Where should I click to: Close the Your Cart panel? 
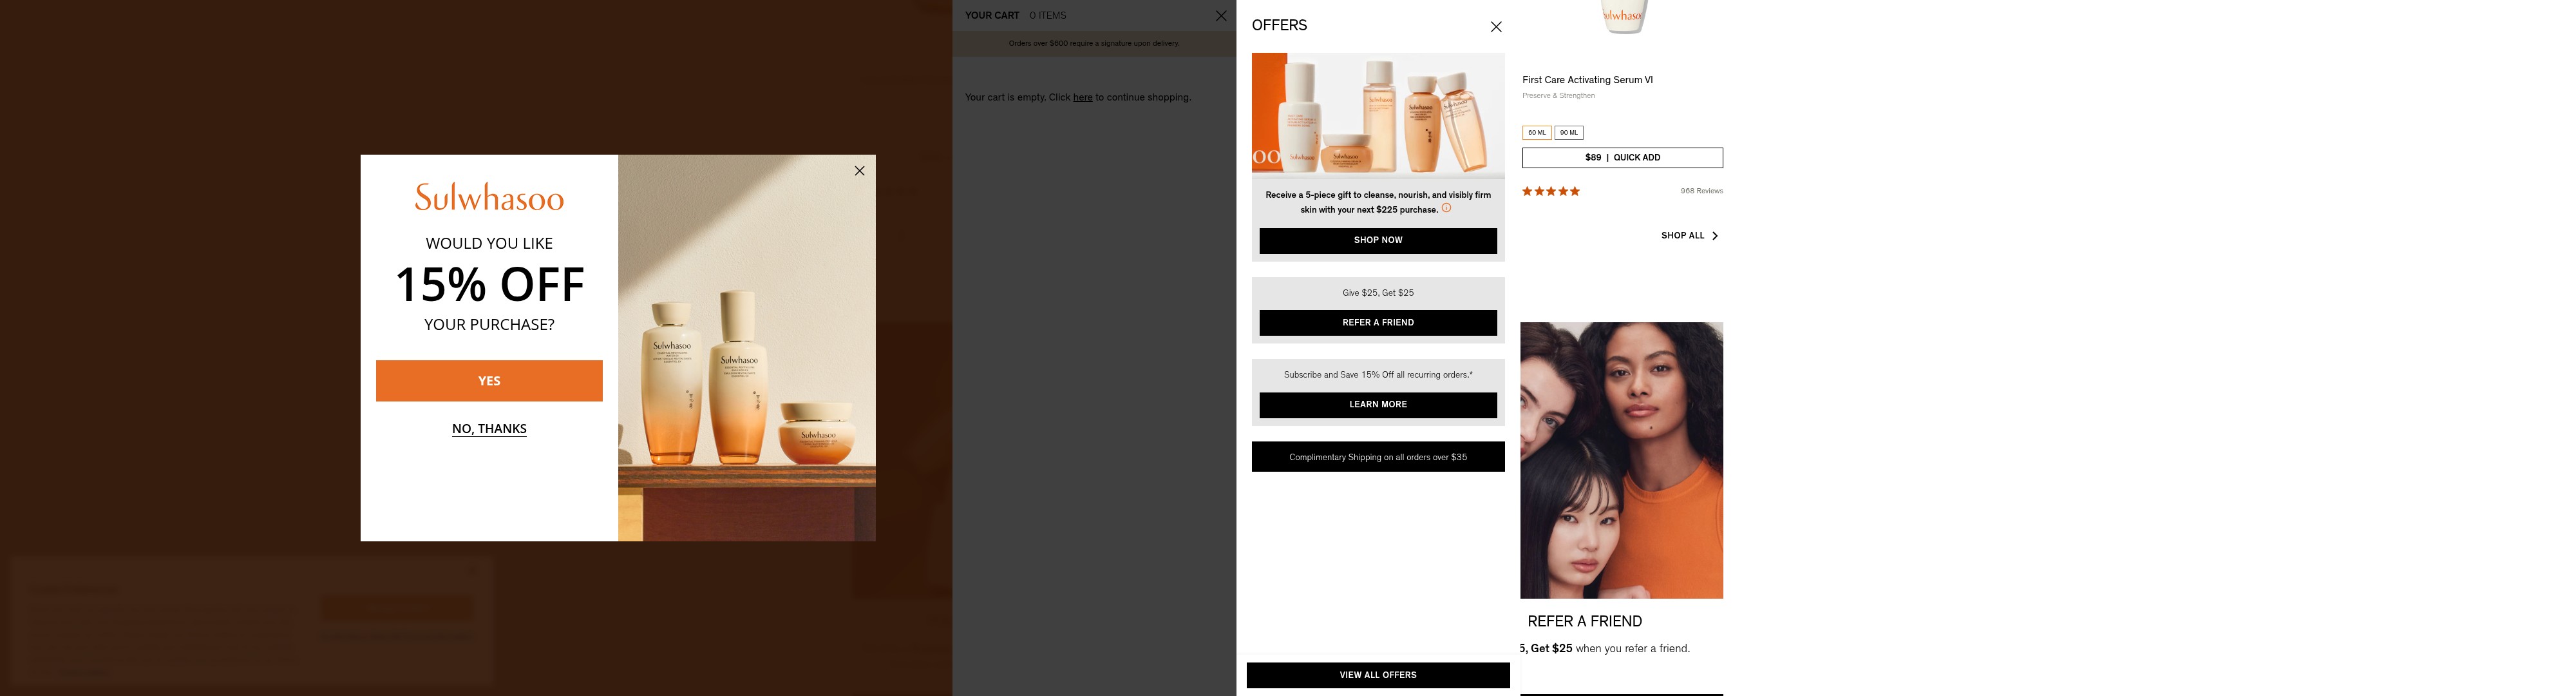pos(1221,16)
